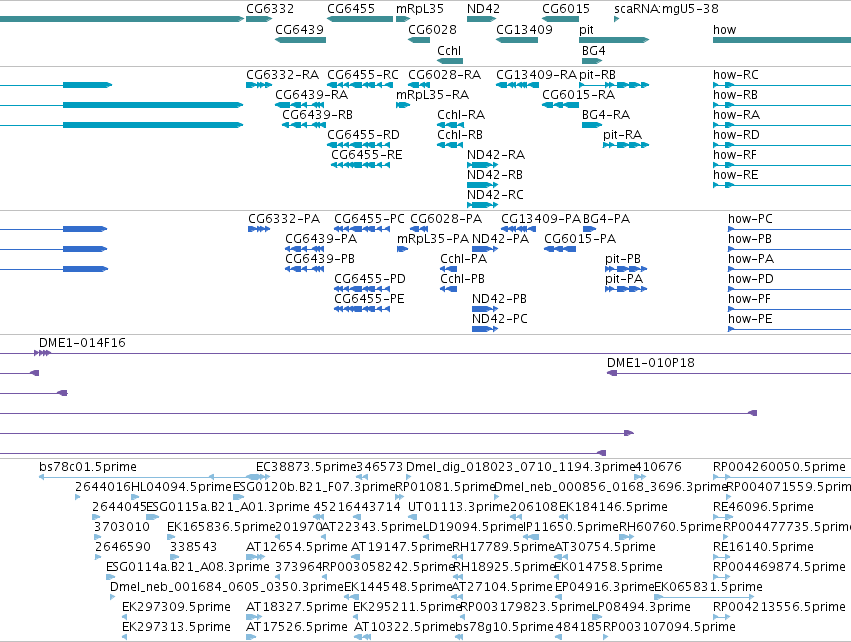Viewport: 851px width, 642px height.
Task: Select transcript label pit-RB
Action: pos(598,75)
